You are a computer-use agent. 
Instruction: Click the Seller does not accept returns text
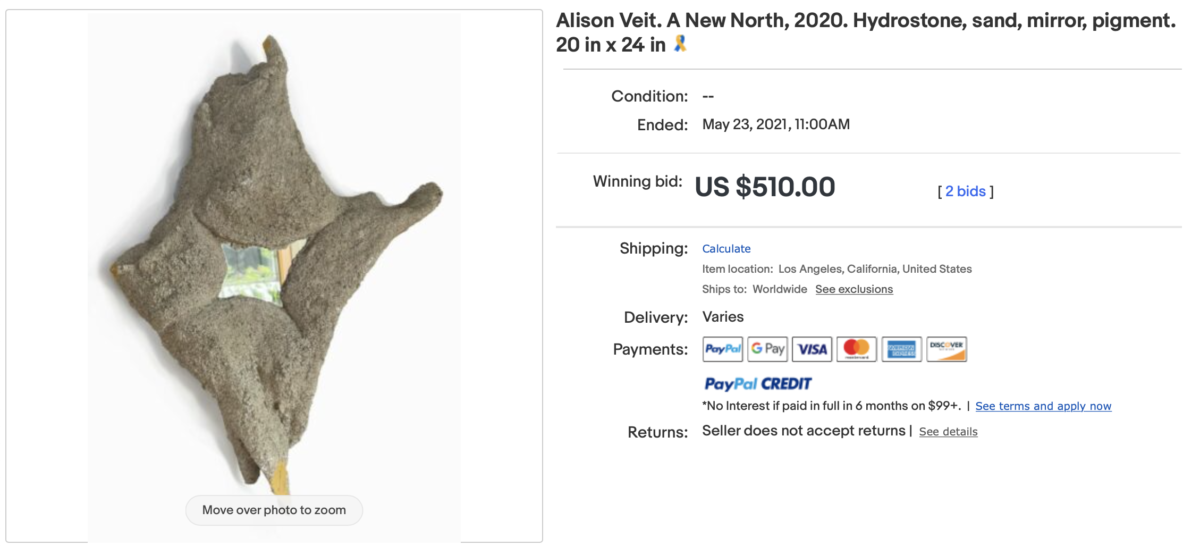coord(804,431)
